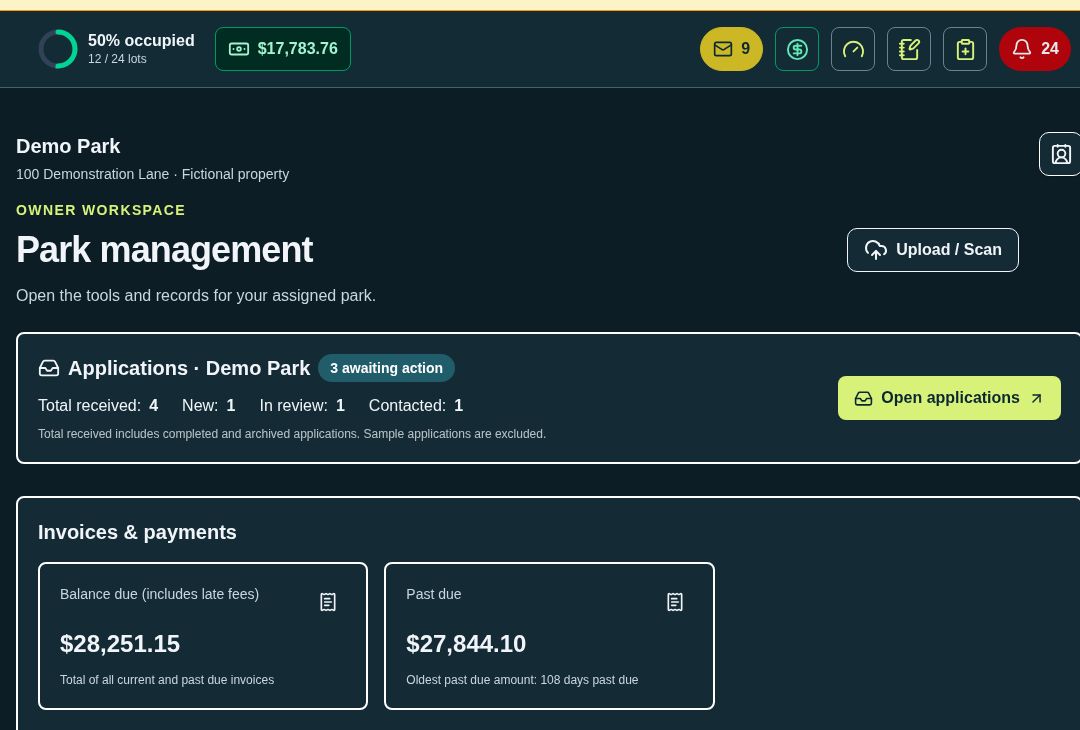Click the $28,251.15 balance due amount
1080x730 pixels.
pyautogui.click(x=120, y=644)
